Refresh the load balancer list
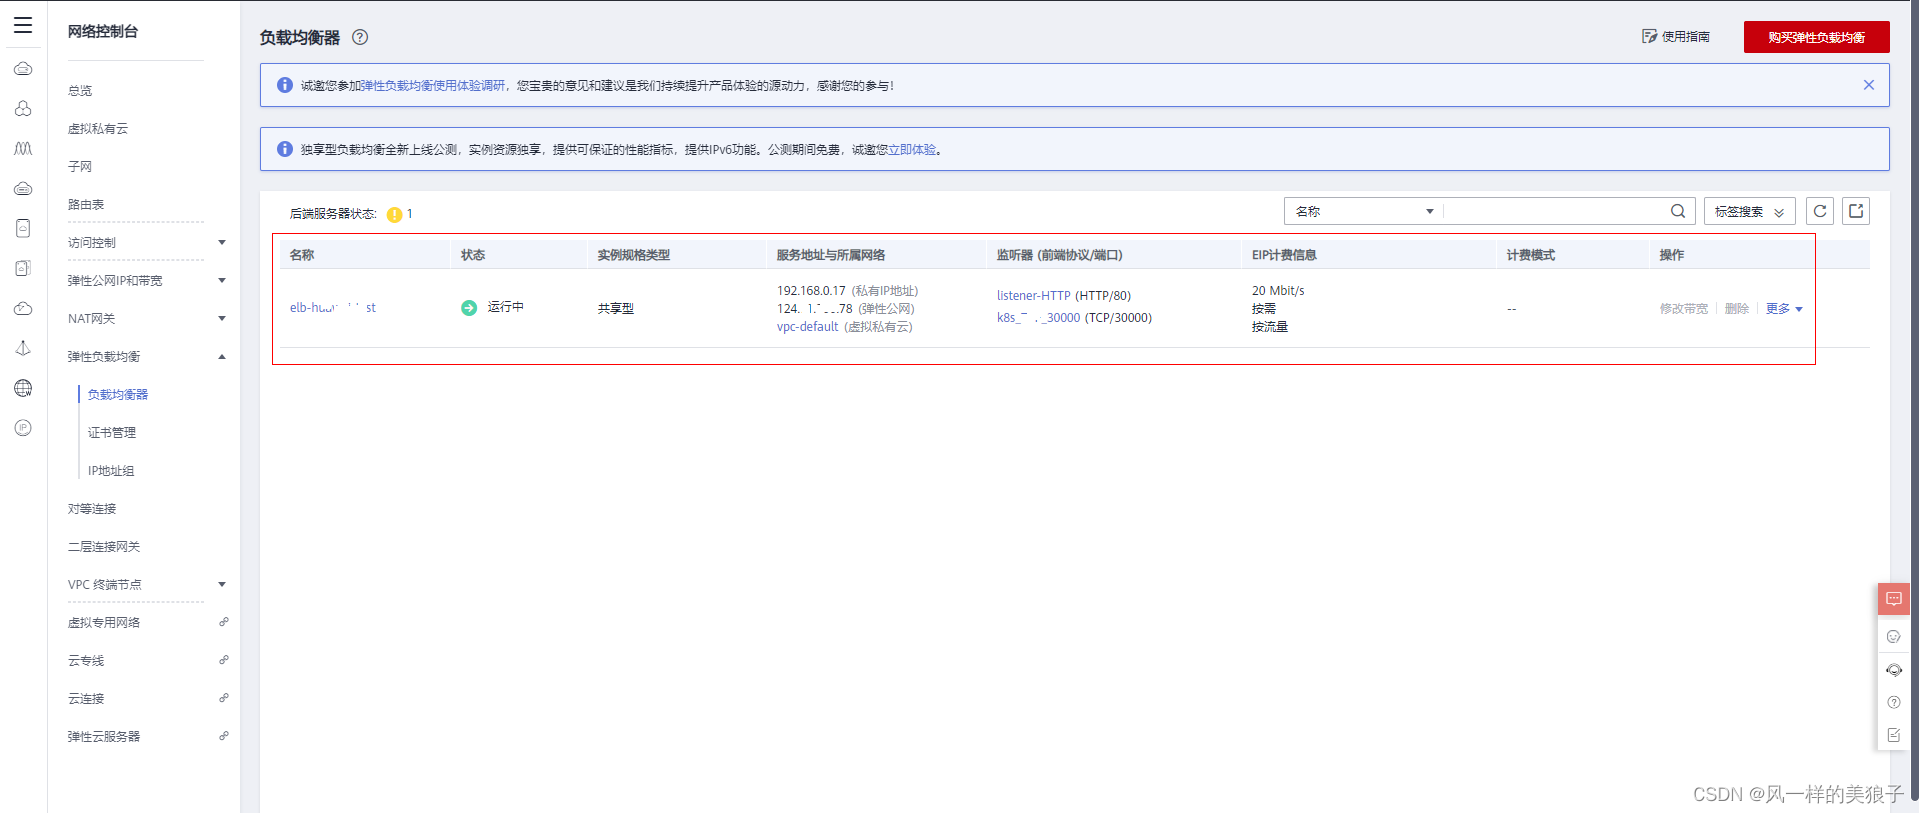The height and width of the screenshot is (813, 1919). point(1820,211)
